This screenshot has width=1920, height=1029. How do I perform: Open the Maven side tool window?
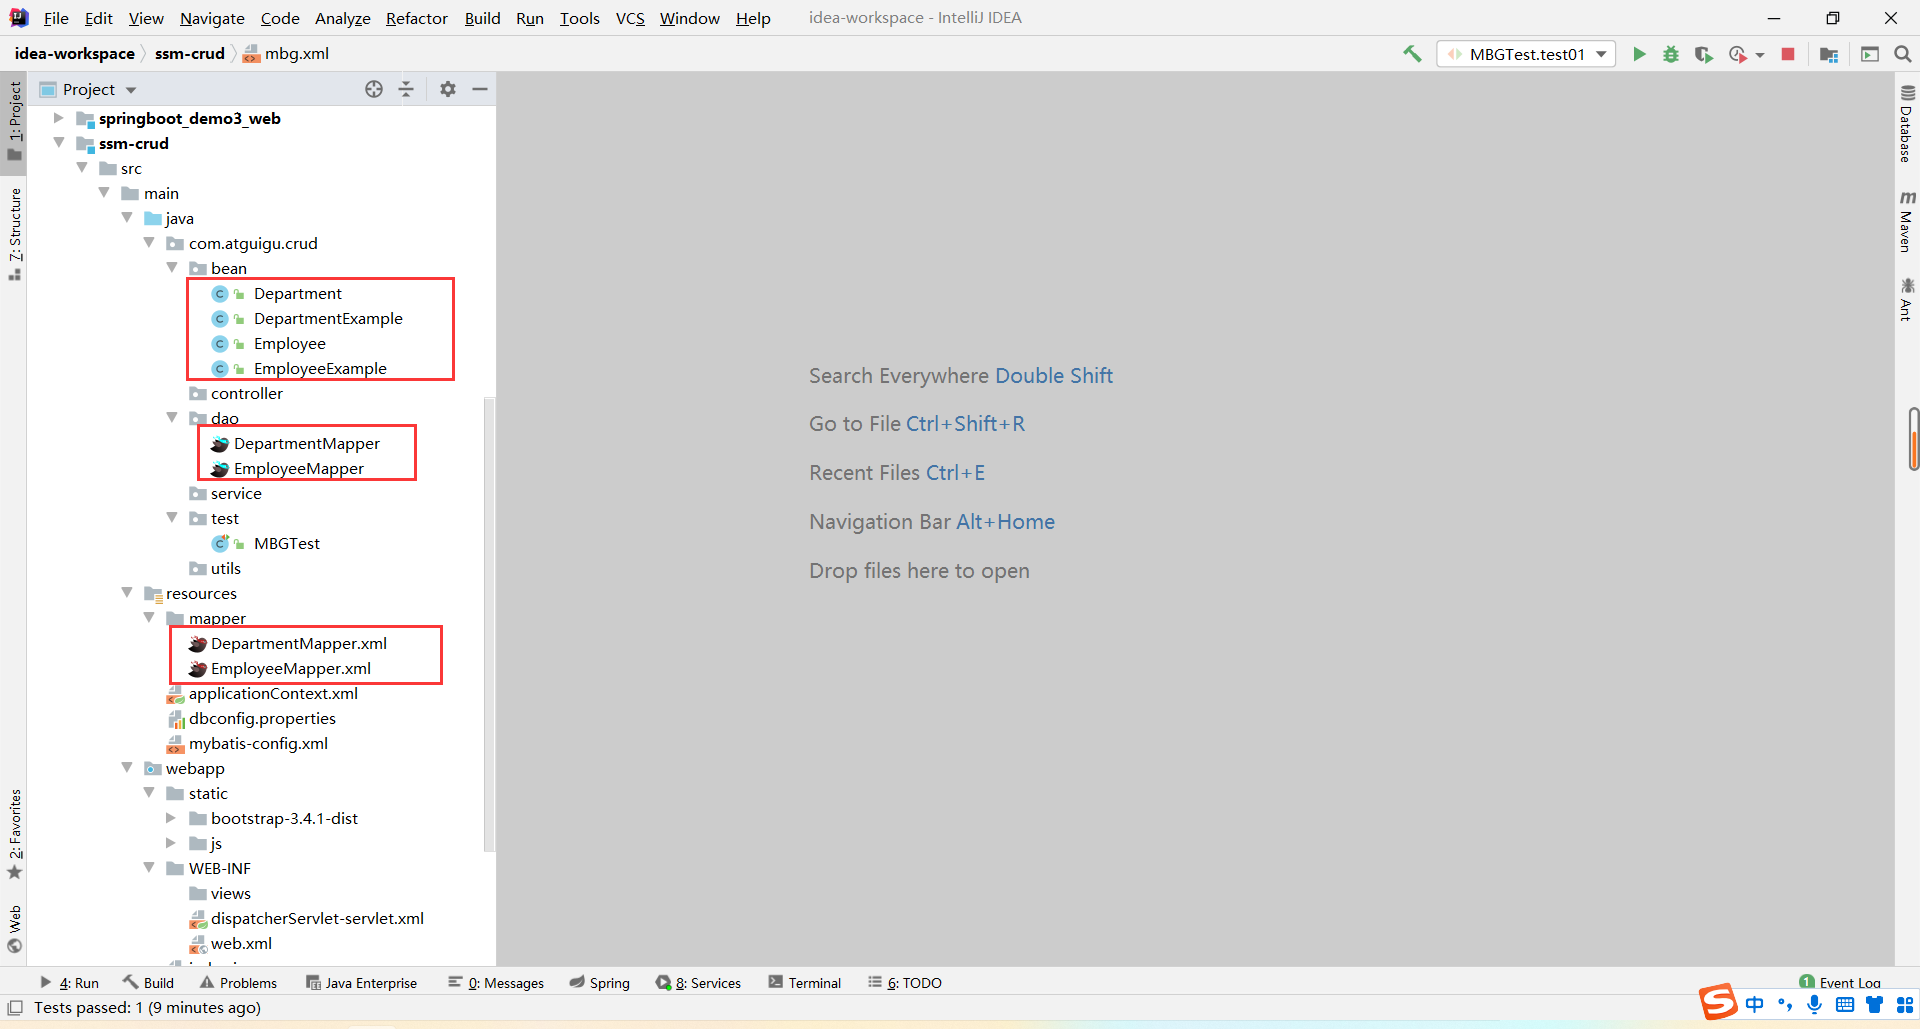[x=1907, y=222]
